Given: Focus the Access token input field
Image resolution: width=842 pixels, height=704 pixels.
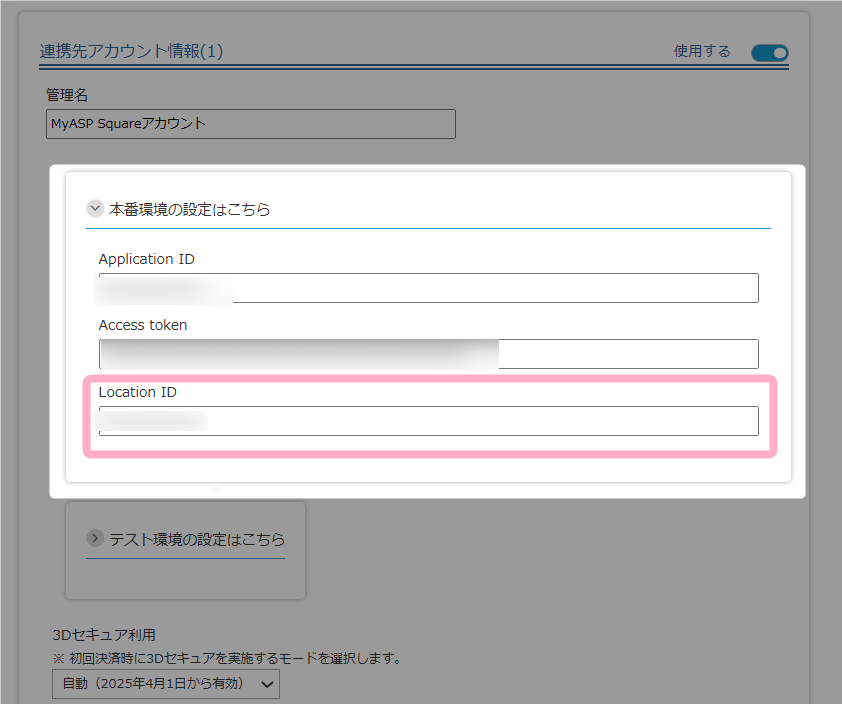Looking at the screenshot, I should tap(428, 354).
